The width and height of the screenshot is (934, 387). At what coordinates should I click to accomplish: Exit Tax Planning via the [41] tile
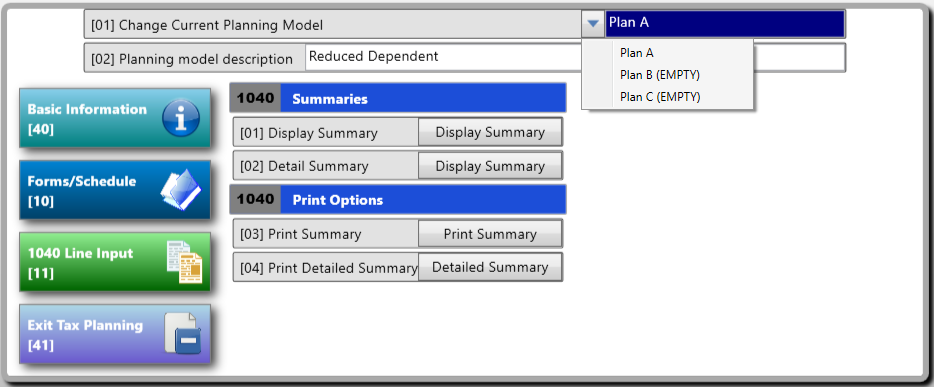115,334
